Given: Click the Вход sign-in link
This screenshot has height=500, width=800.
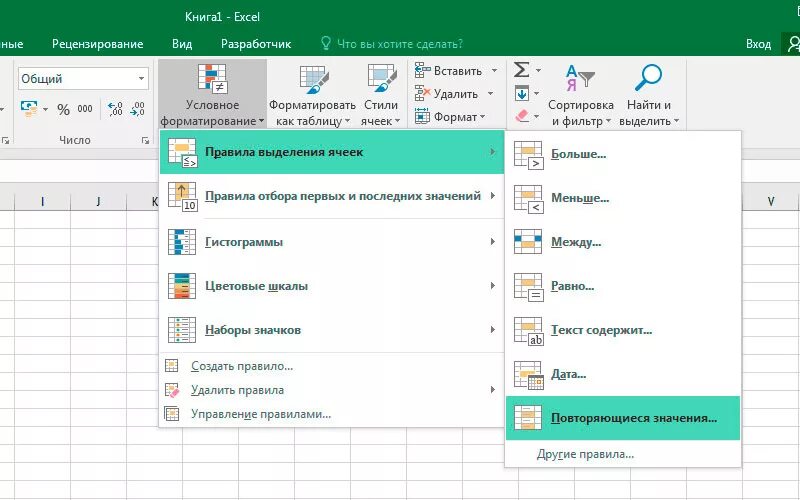Looking at the screenshot, I should (x=758, y=44).
